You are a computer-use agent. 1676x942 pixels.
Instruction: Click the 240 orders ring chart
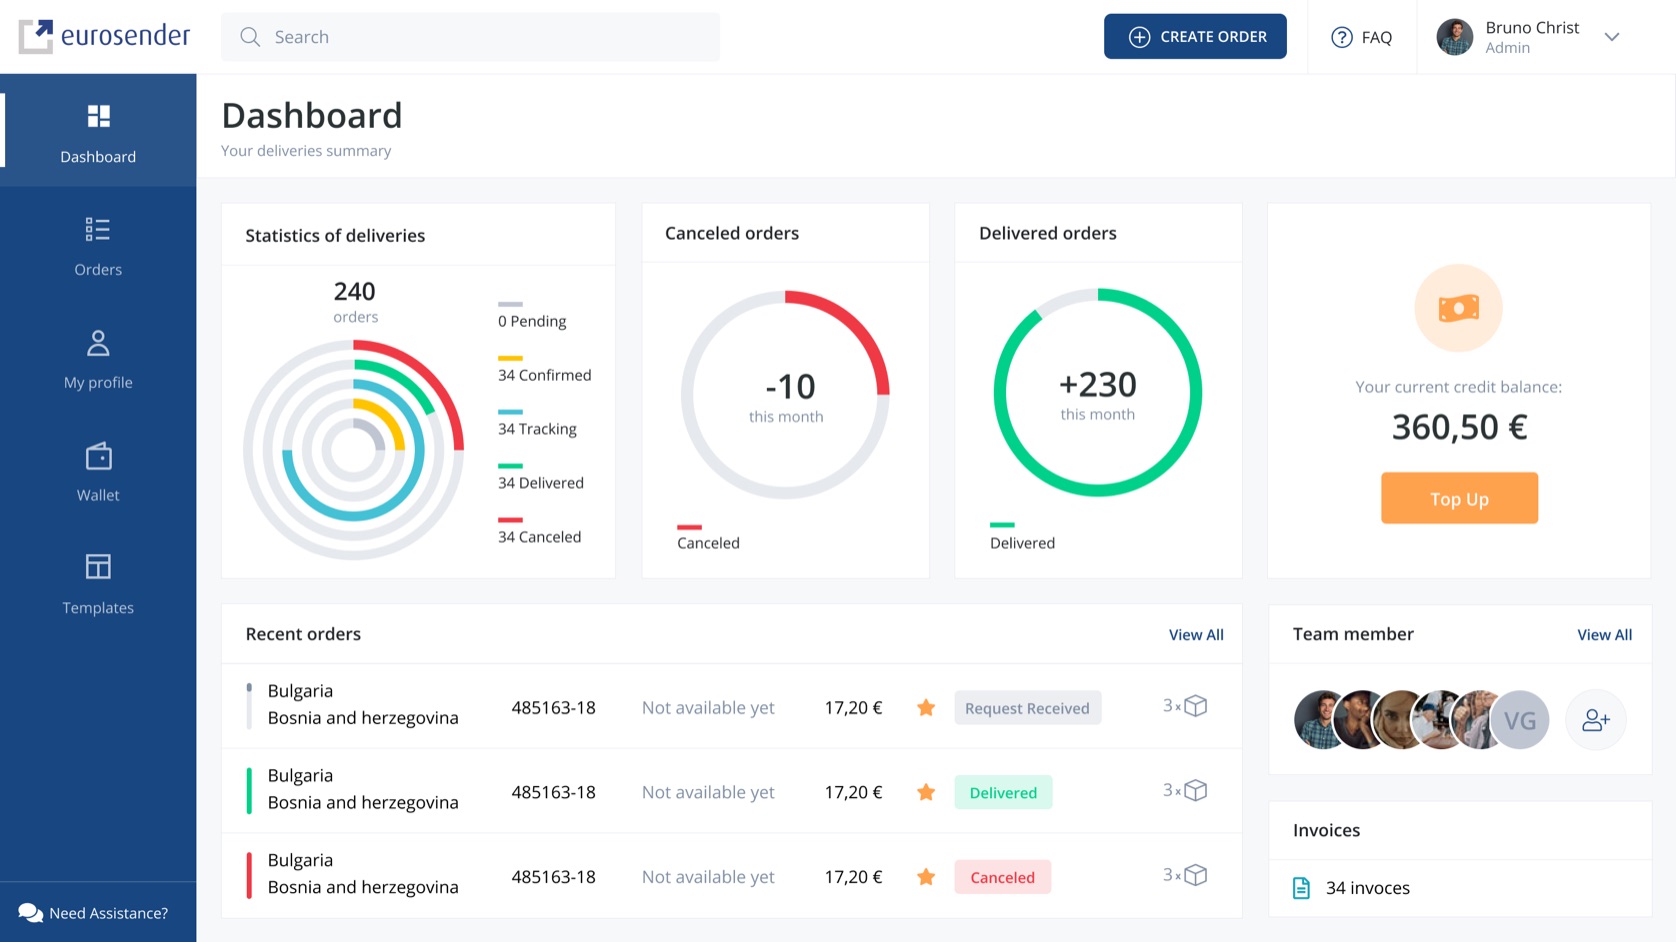354,450
